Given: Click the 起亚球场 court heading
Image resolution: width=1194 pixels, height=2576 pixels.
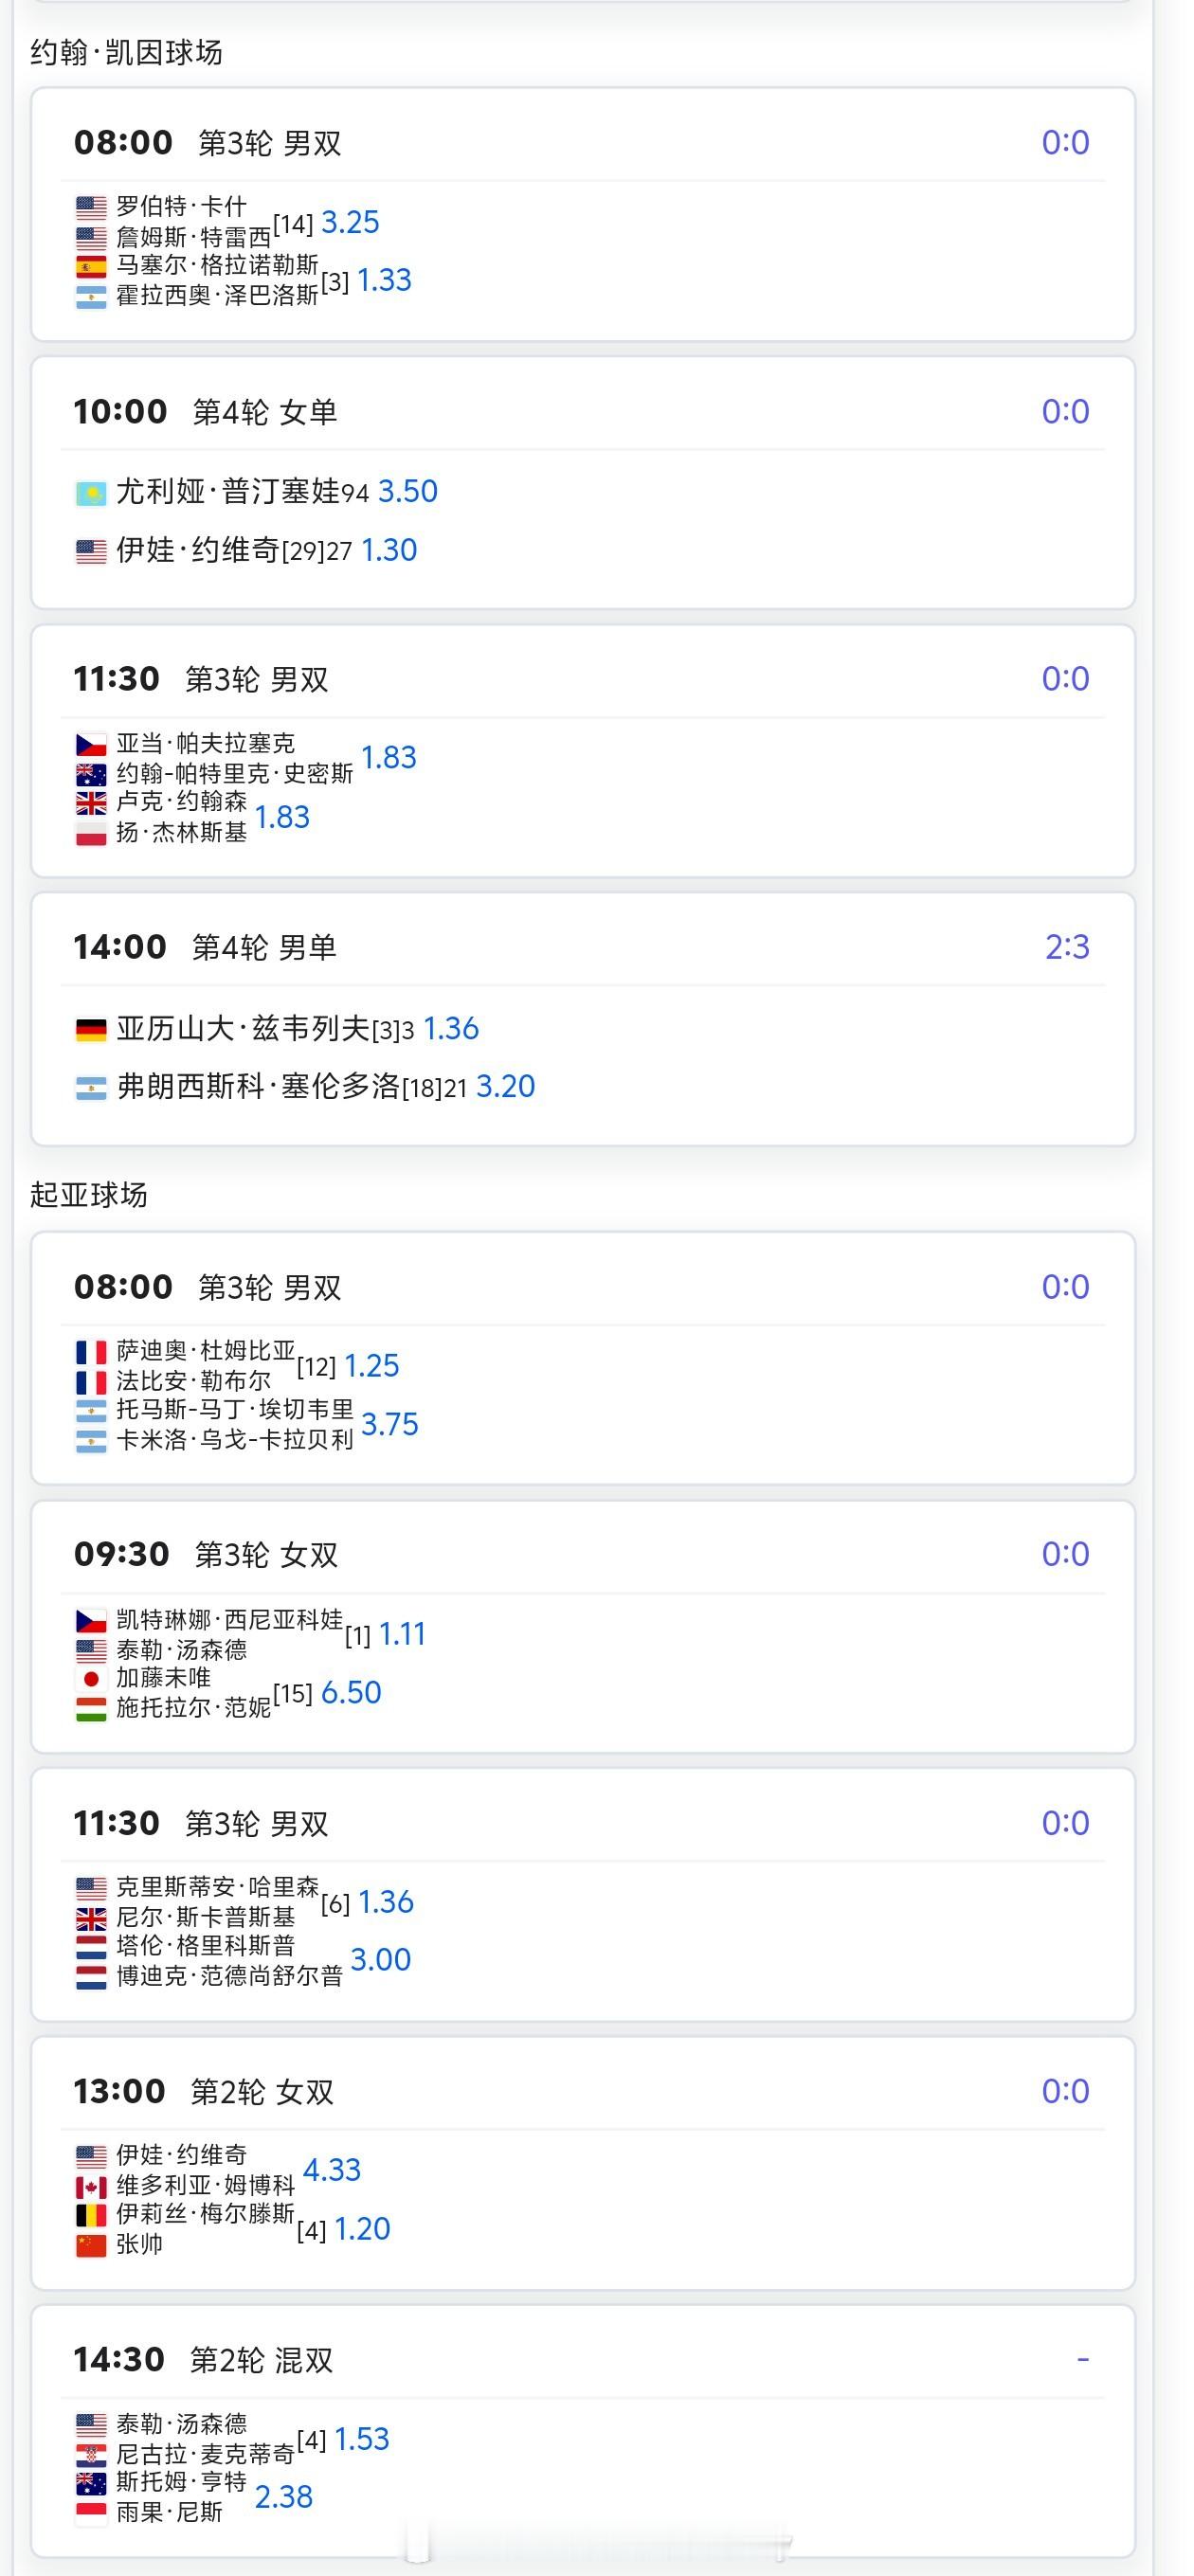Looking at the screenshot, I should (x=89, y=1195).
